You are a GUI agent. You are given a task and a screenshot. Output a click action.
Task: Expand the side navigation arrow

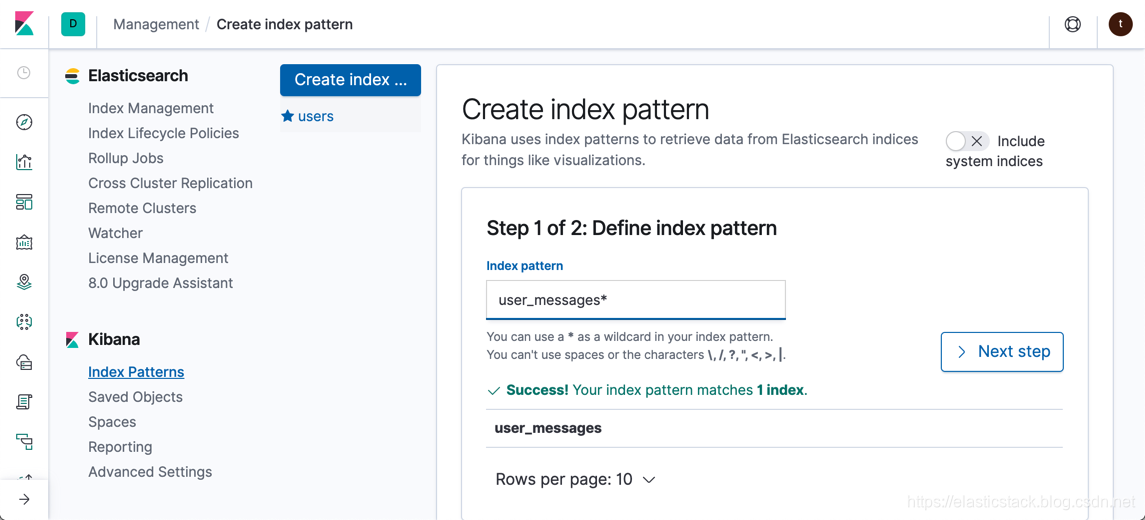pos(24,499)
